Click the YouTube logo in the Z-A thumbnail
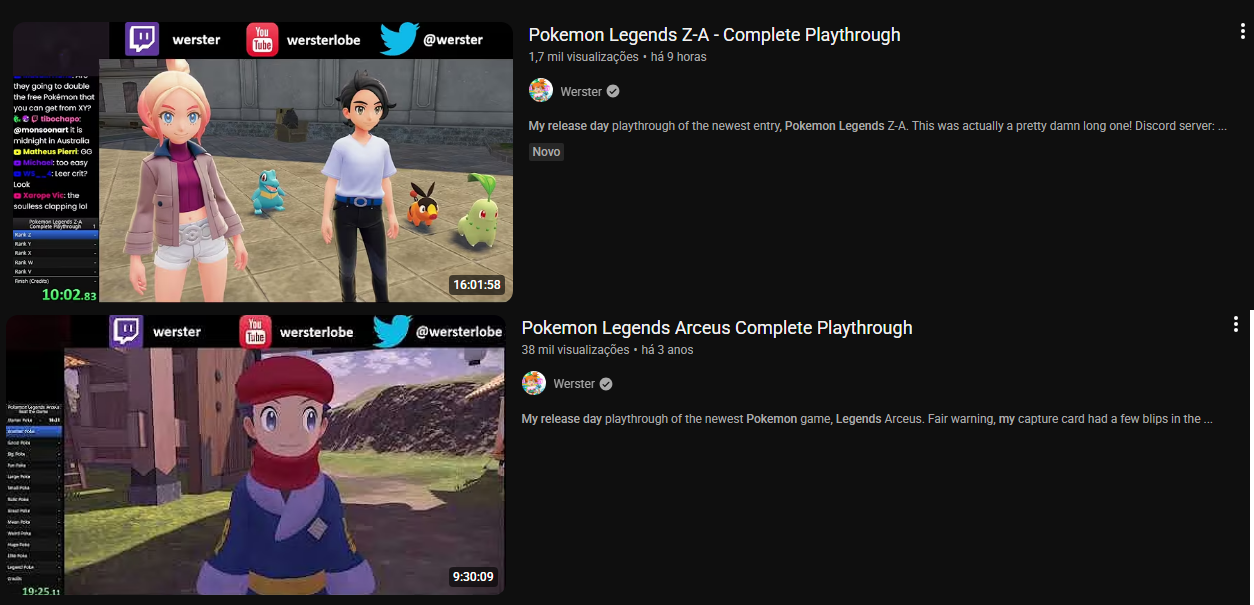Image resolution: width=1254 pixels, height=605 pixels. [262, 39]
